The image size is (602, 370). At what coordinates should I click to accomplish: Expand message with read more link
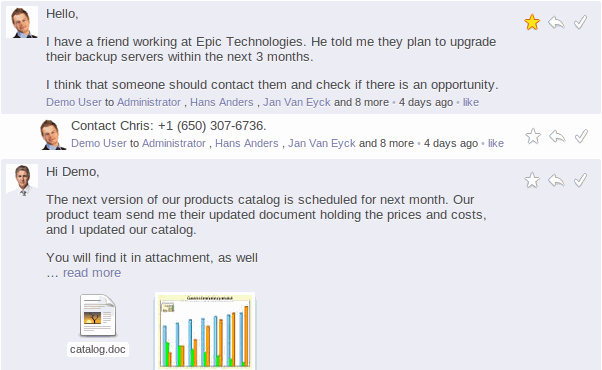point(92,273)
